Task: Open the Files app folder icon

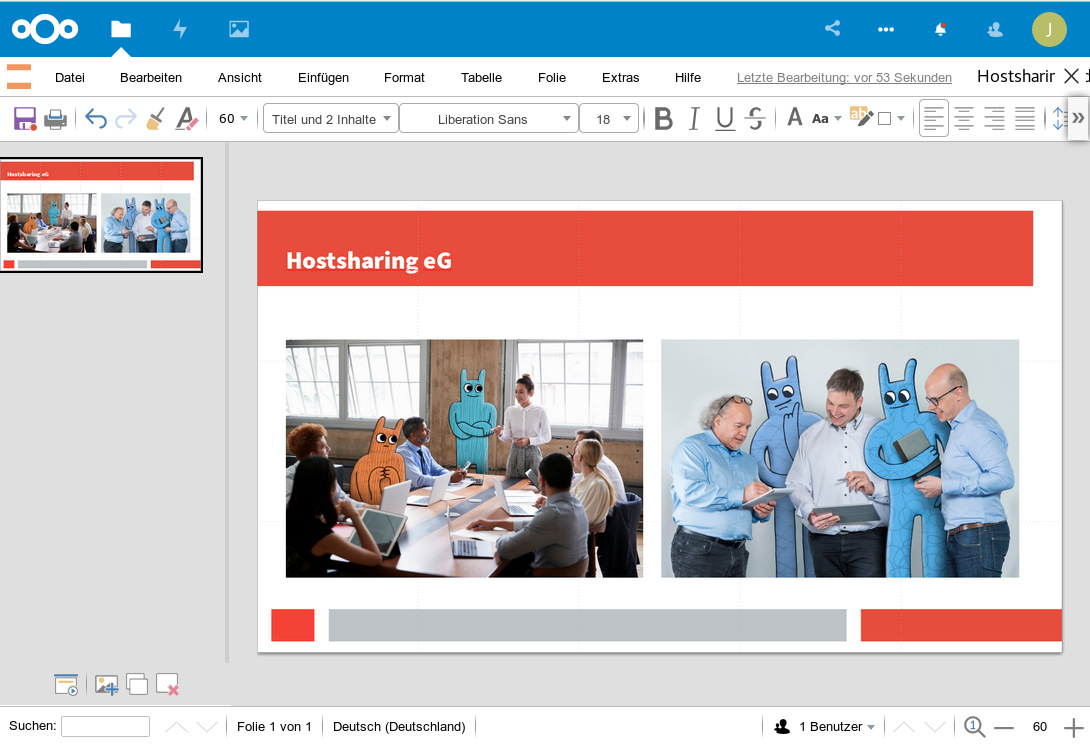Action: click(121, 29)
